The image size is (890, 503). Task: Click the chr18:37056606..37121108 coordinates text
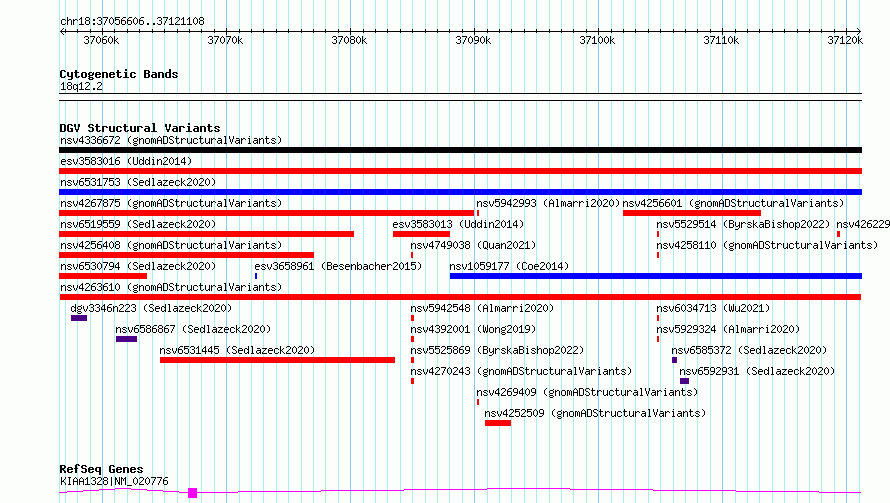[132, 22]
